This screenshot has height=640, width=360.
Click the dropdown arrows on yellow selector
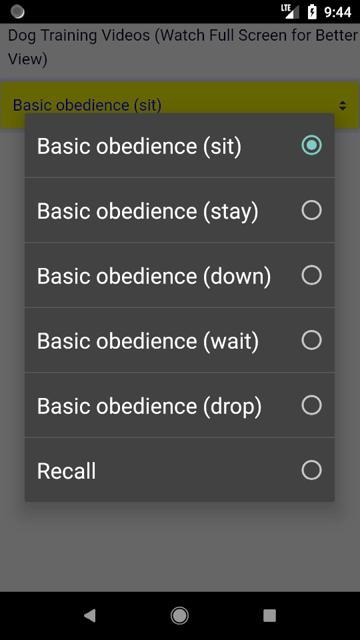click(x=343, y=105)
